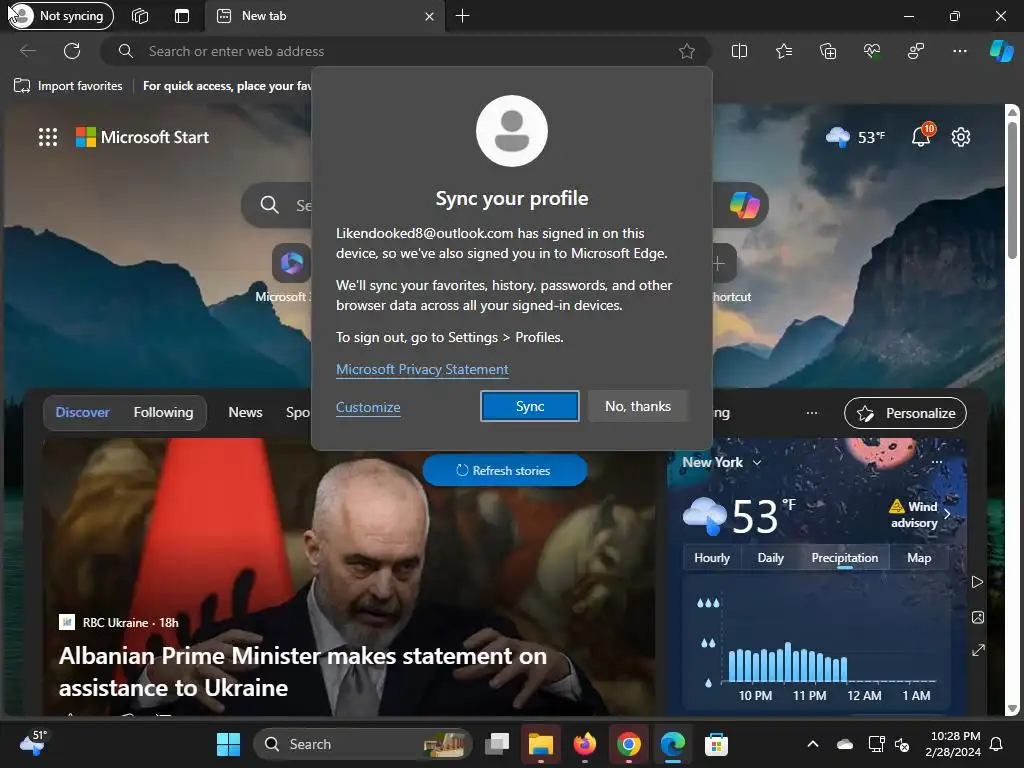This screenshot has height=768, width=1024.
Task: Open Microsoft Store from the taskbar
Action: 716,744
